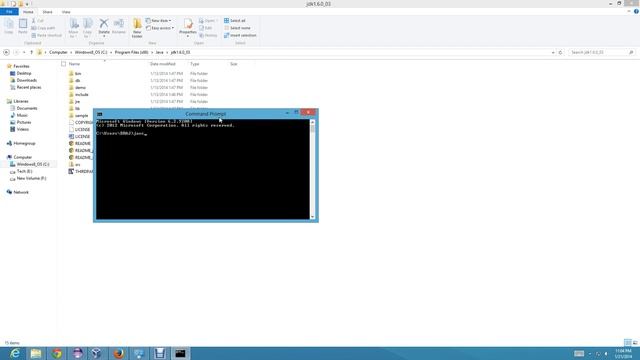Switch to the View ribbon tab

[x=66, y=12]
